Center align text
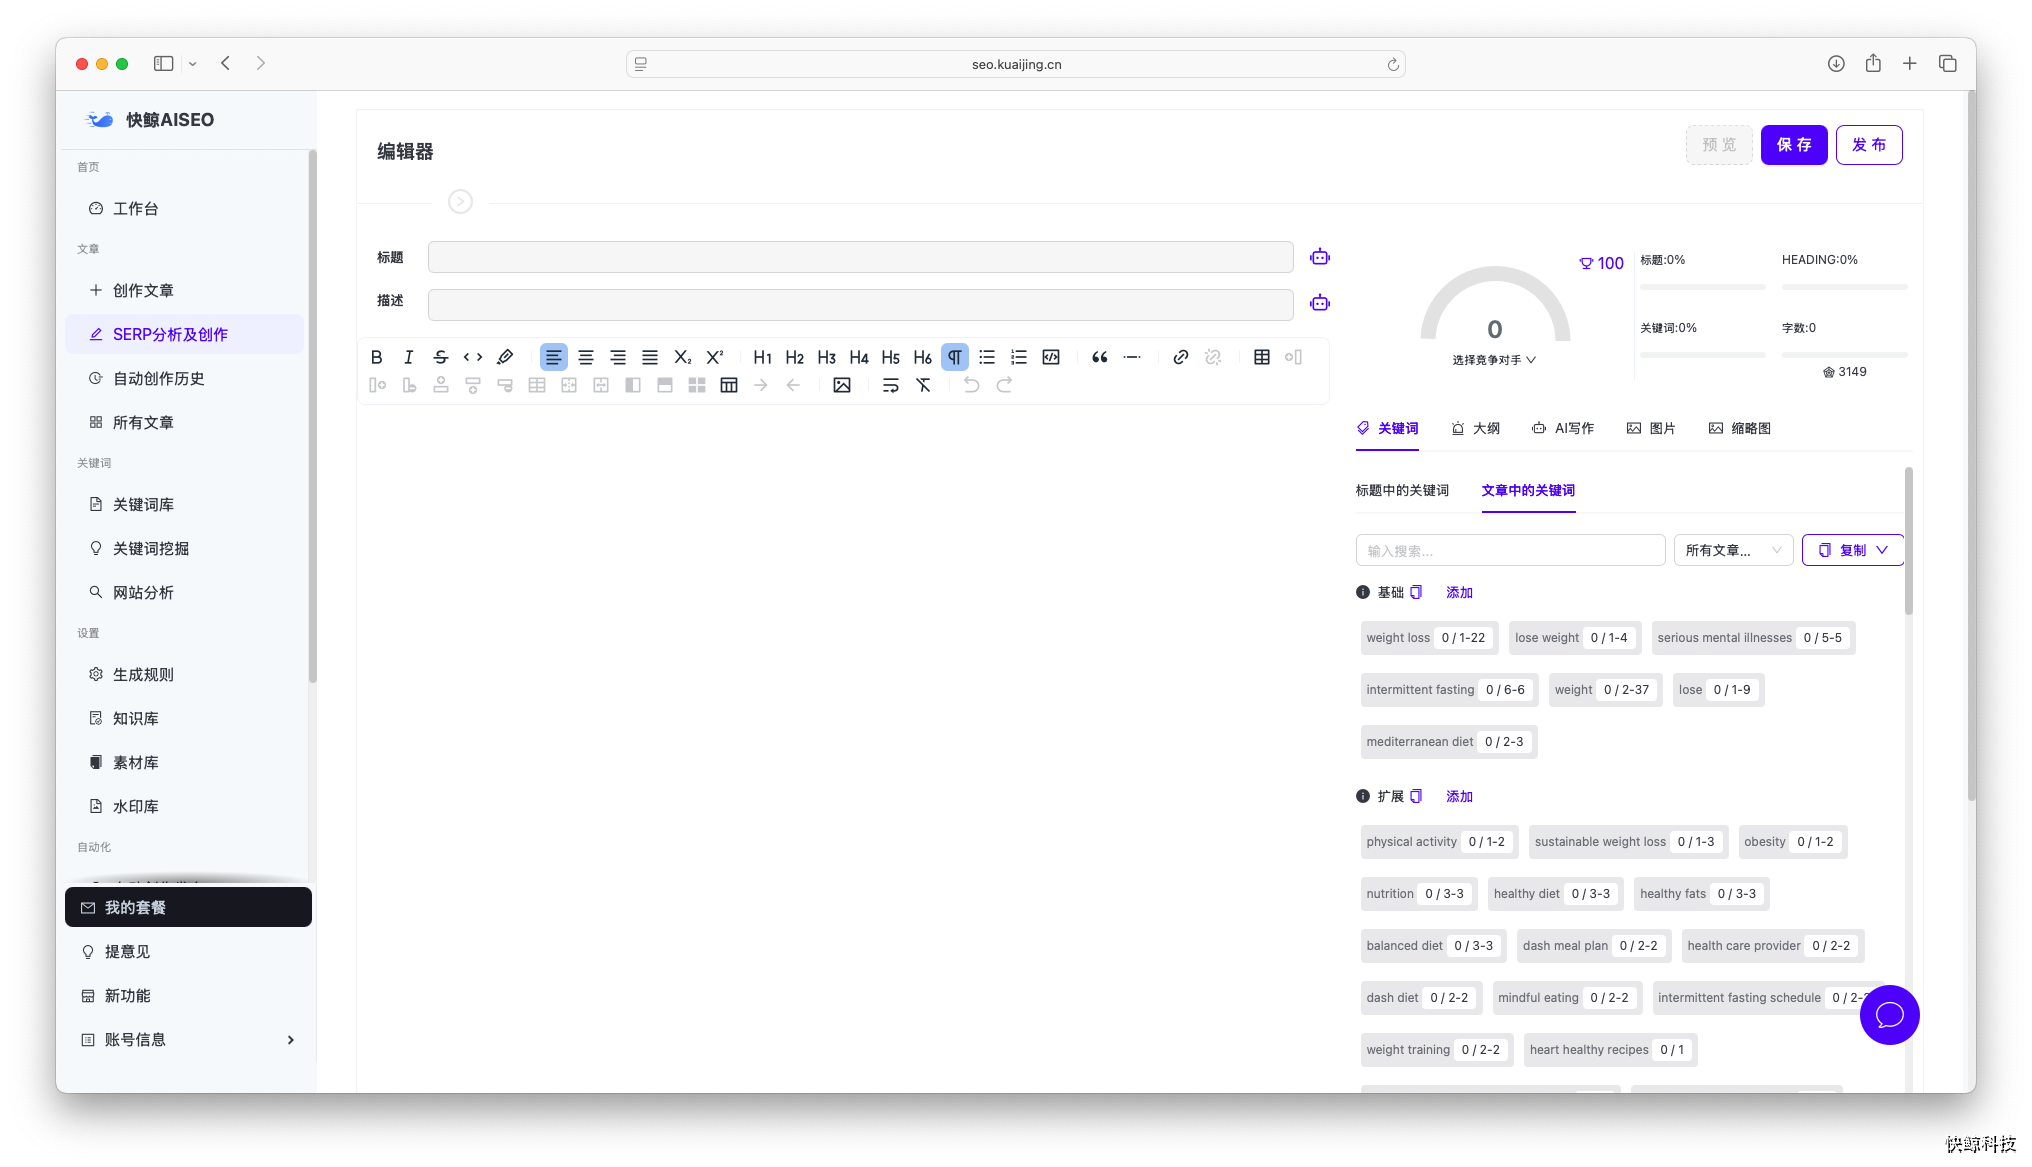 [x=586, y=357]
